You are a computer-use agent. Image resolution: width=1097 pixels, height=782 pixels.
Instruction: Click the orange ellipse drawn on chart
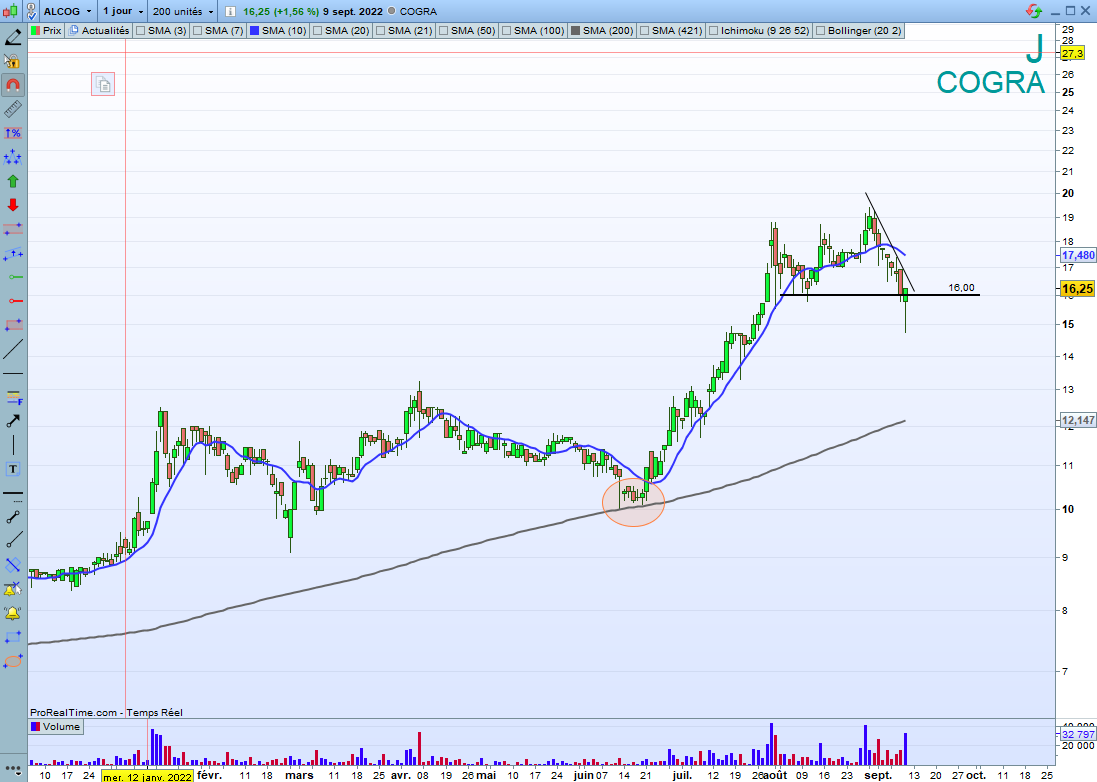click(x=633, y=502)
